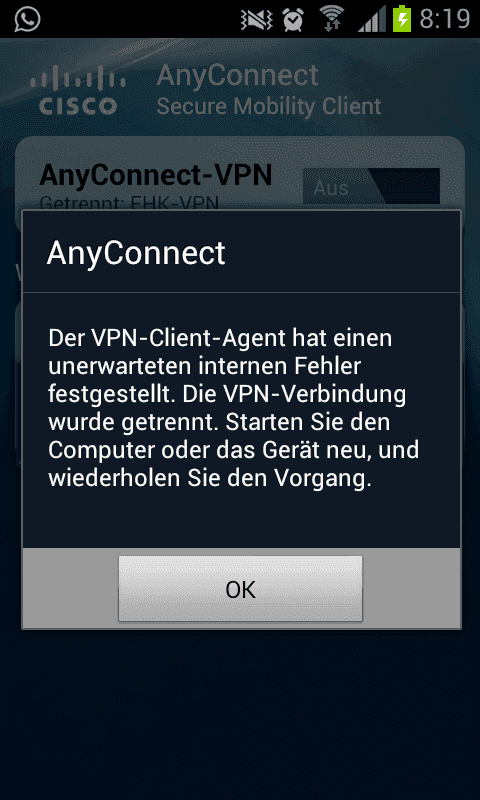480x800 pixels.
Task: Click the Secure Mobility Client subtitle
Action: [x=269, y=106]
